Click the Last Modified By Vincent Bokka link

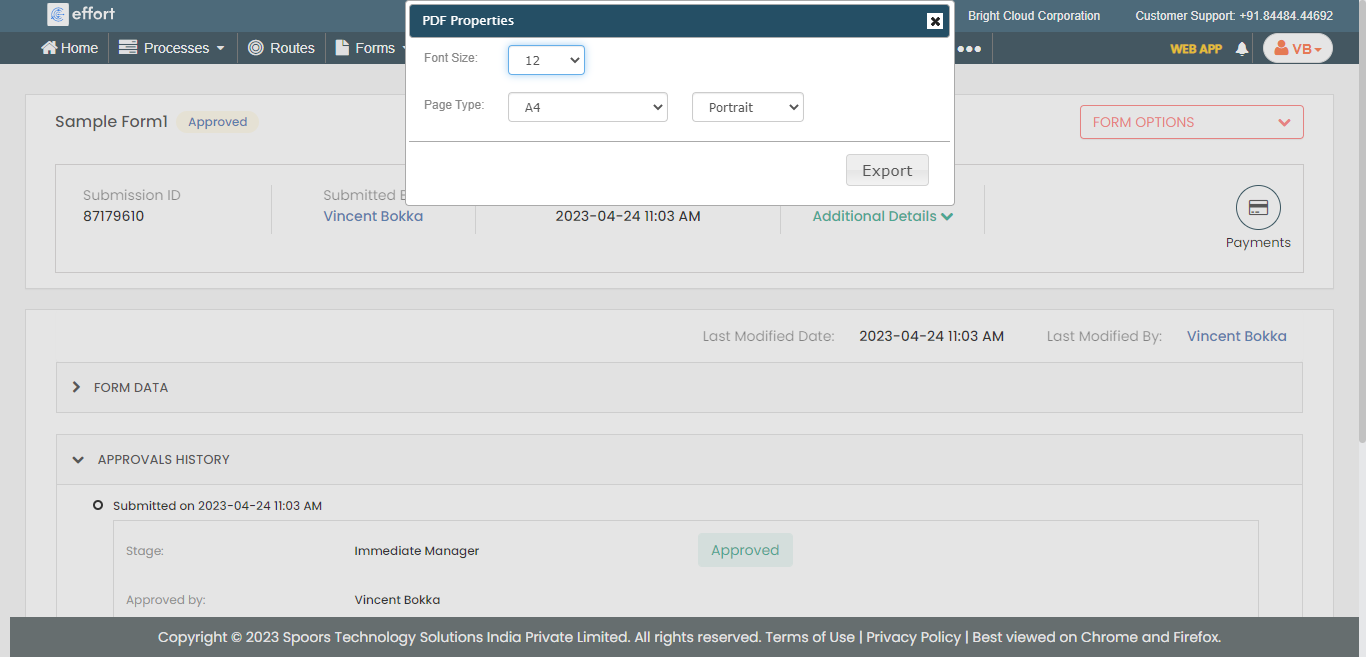point(1236,336)
